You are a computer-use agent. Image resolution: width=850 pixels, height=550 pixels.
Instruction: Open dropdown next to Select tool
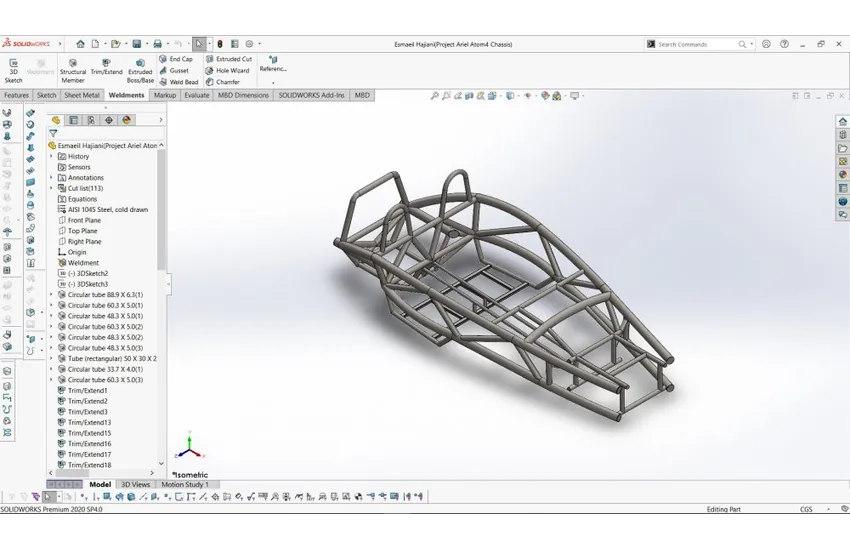pos(209,44)
